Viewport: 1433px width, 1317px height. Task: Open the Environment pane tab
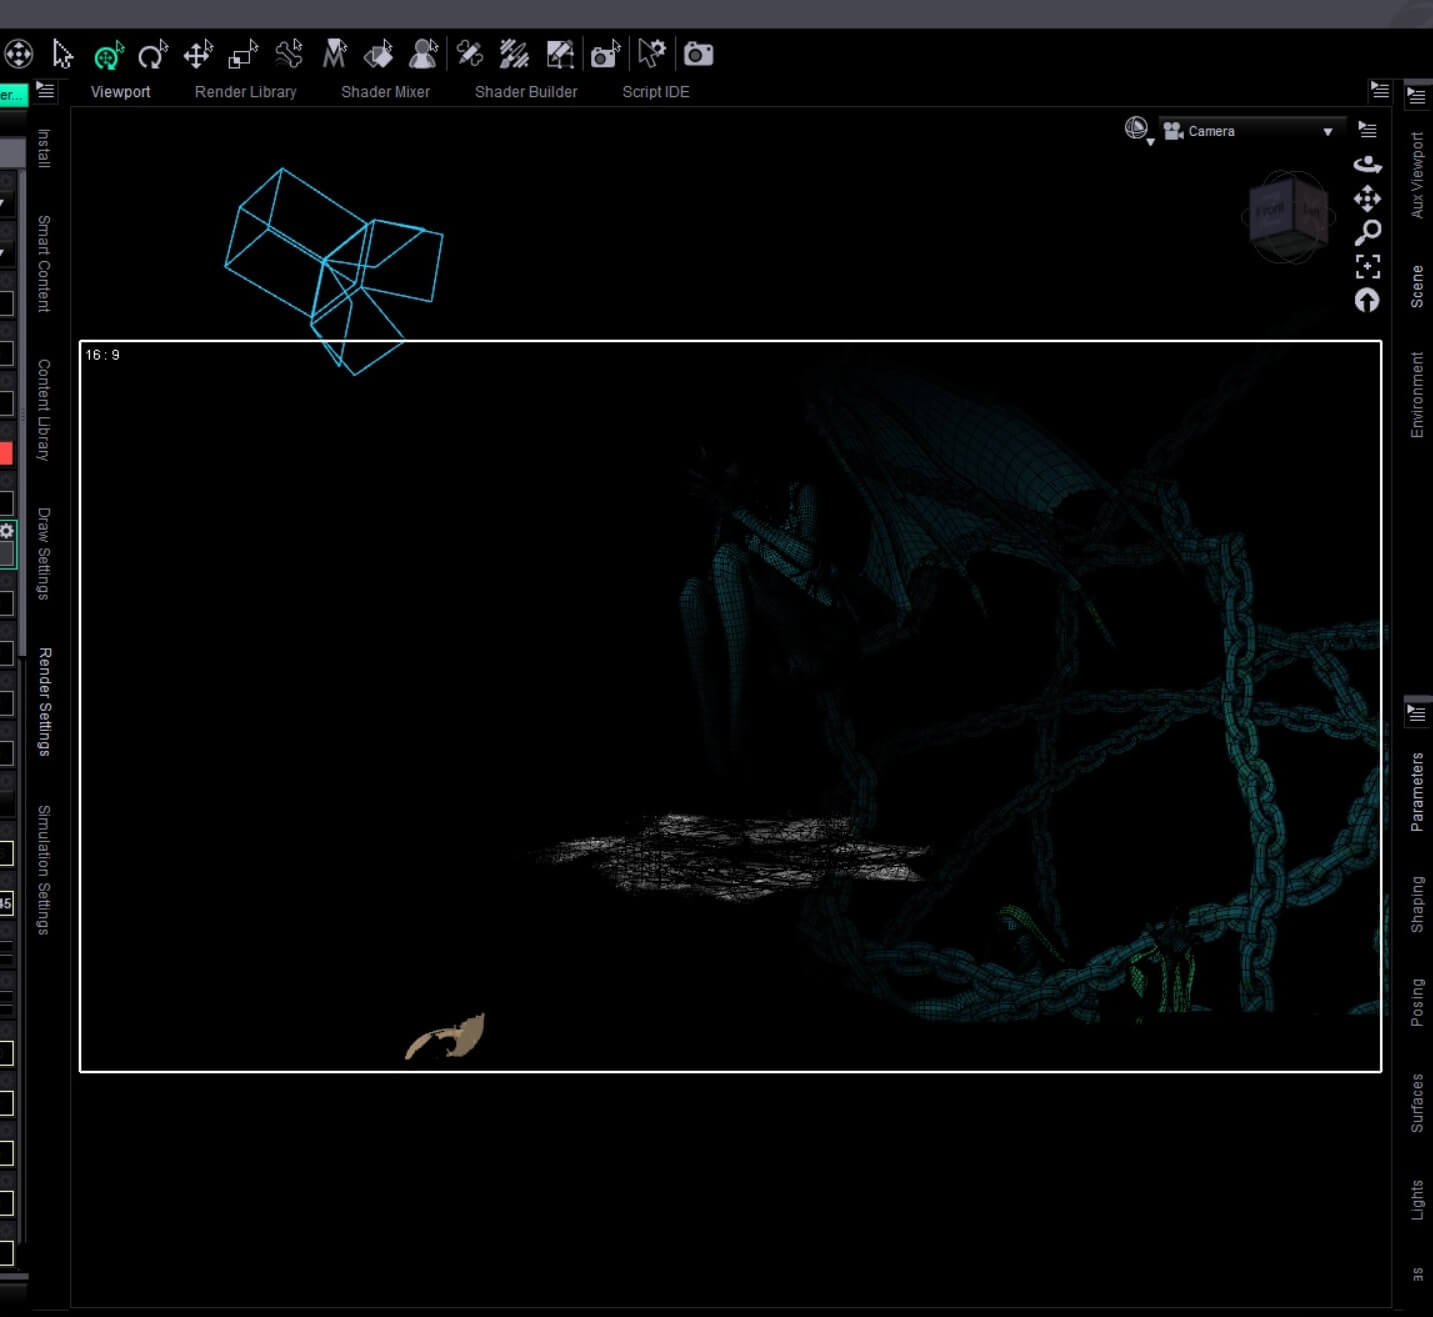[1416, 394]
